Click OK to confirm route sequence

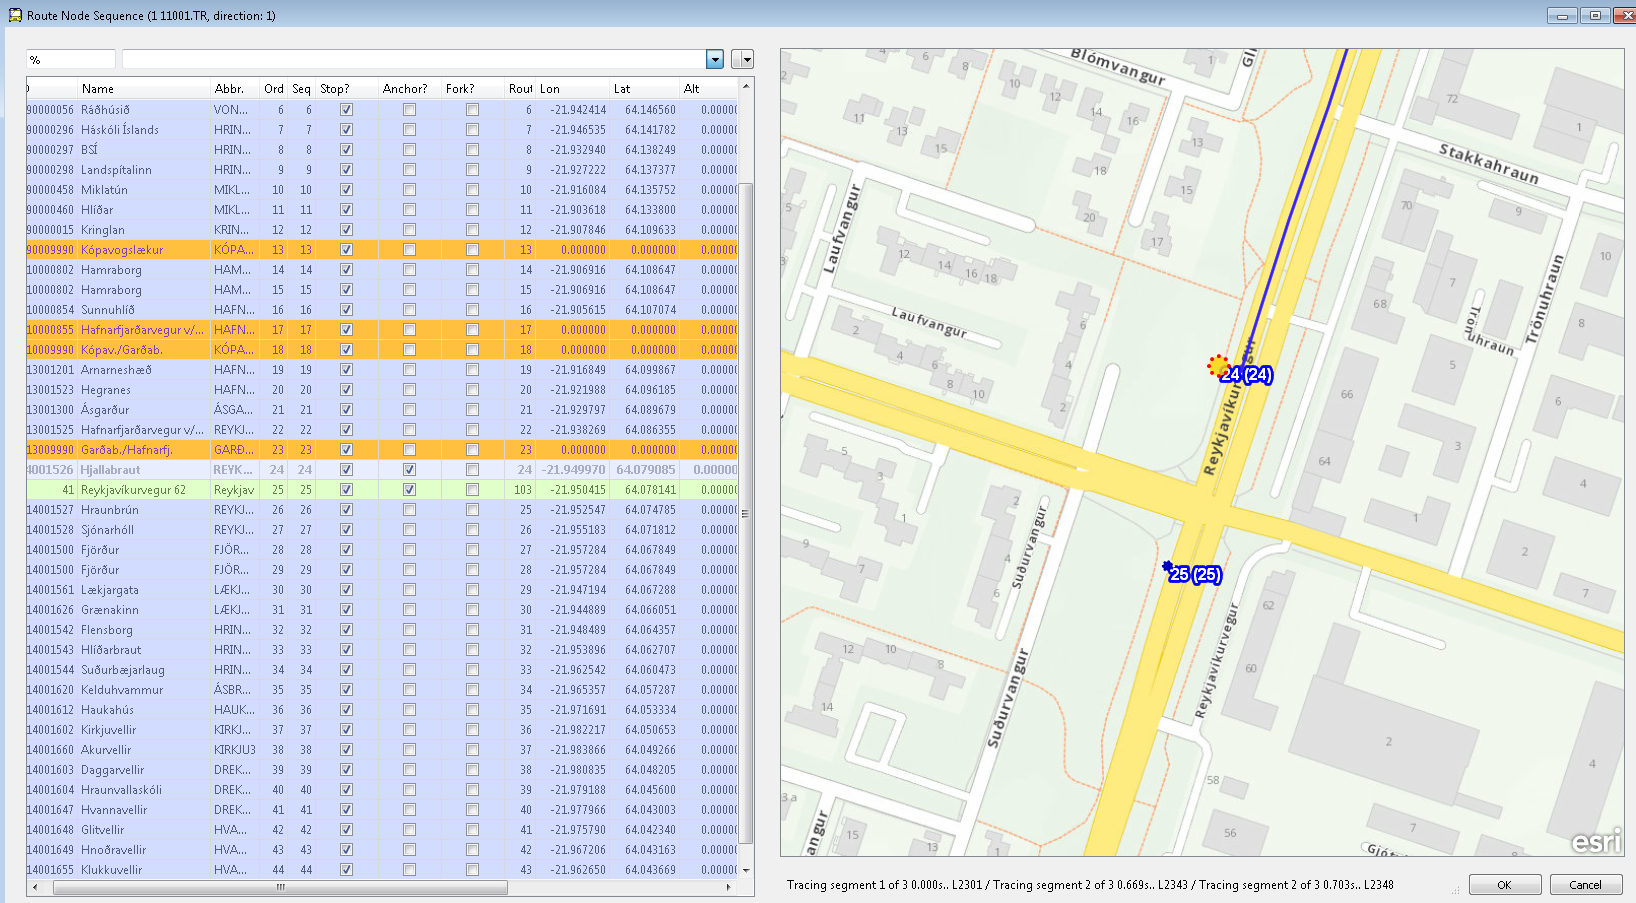pos(1505,885)
